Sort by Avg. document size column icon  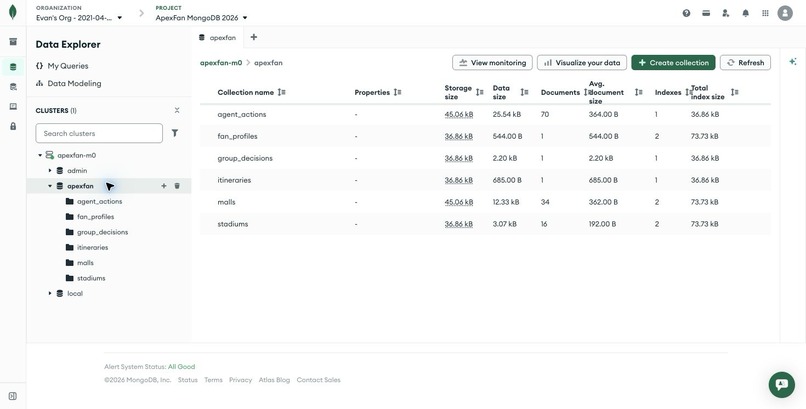[638, 92]
